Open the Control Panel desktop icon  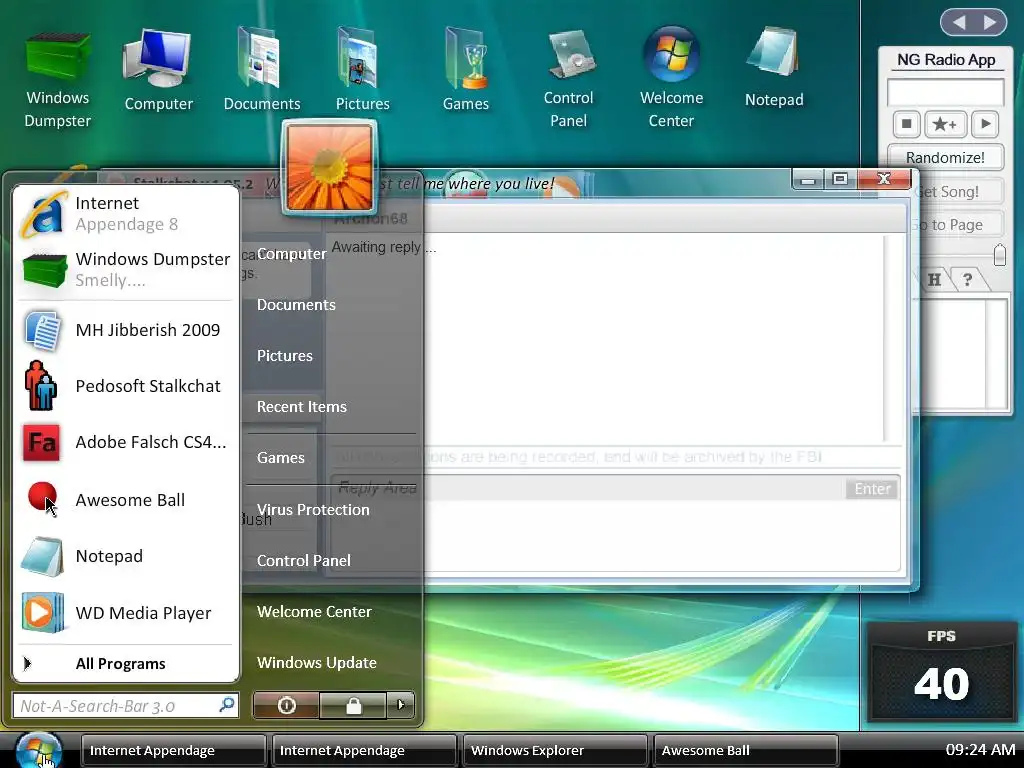568,80
